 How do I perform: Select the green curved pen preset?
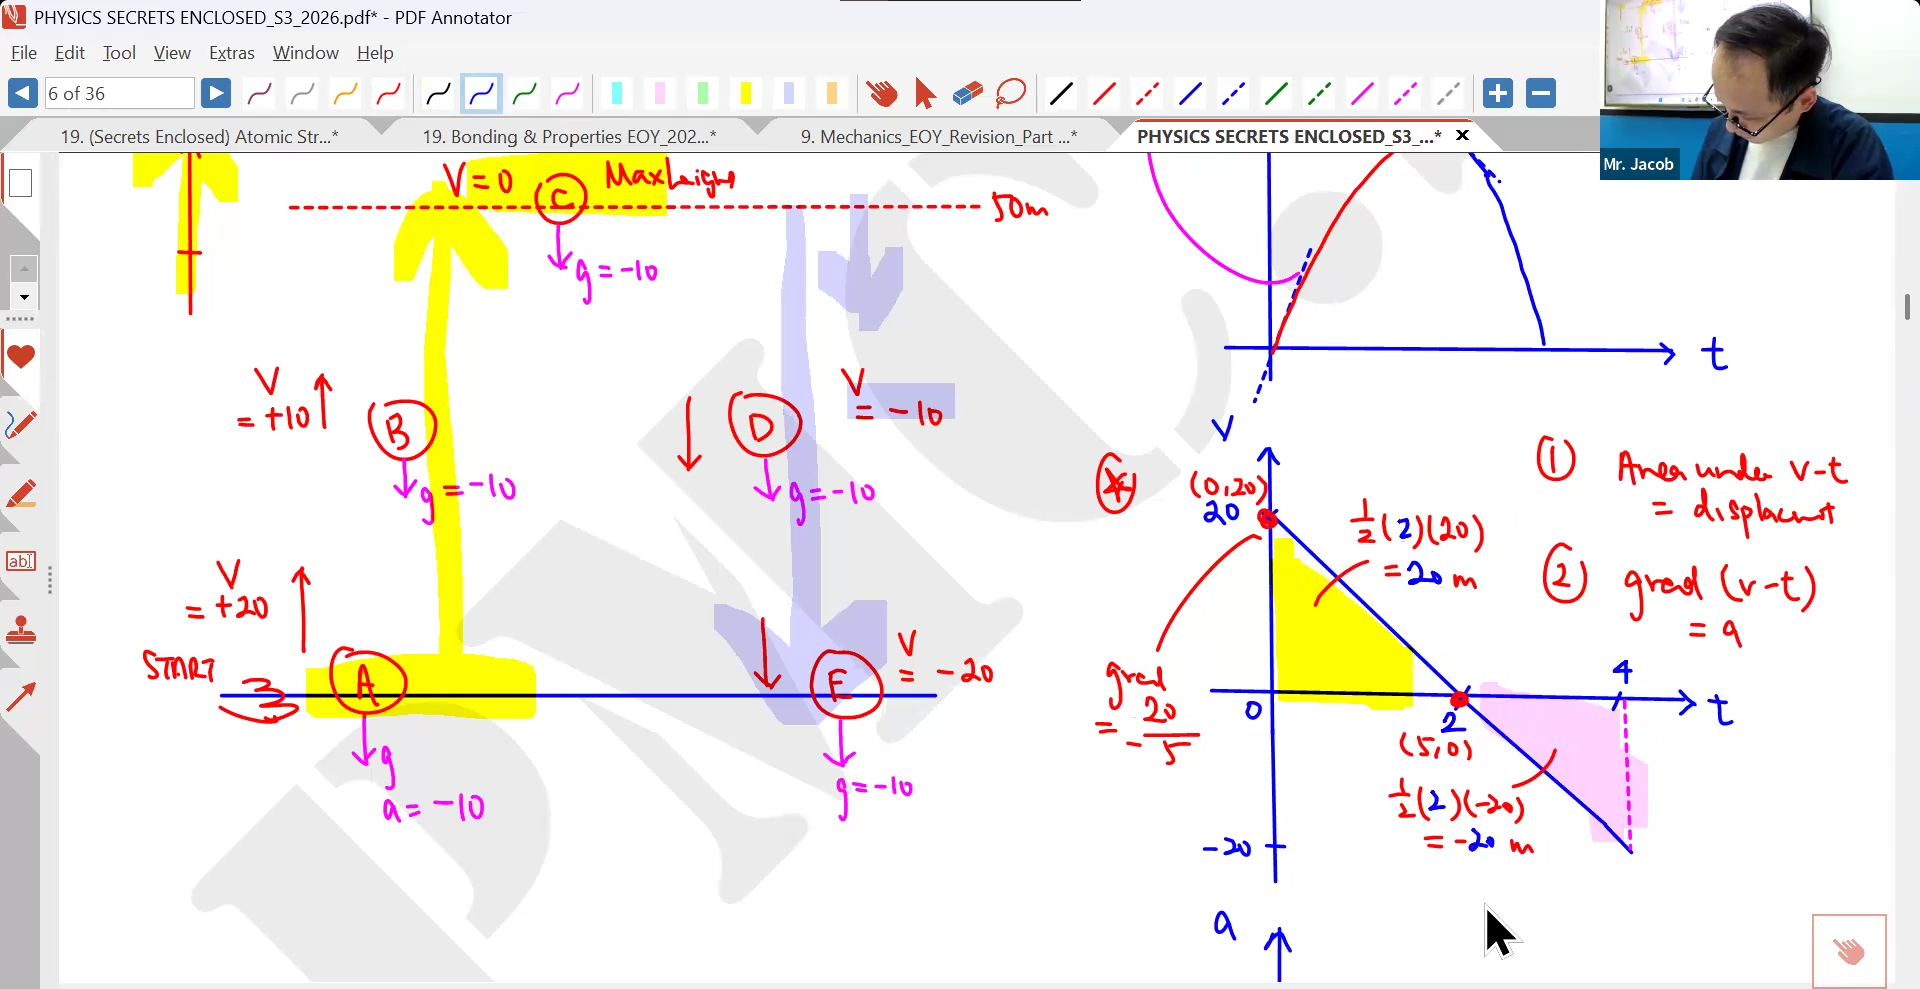click(x=524, y=94)
